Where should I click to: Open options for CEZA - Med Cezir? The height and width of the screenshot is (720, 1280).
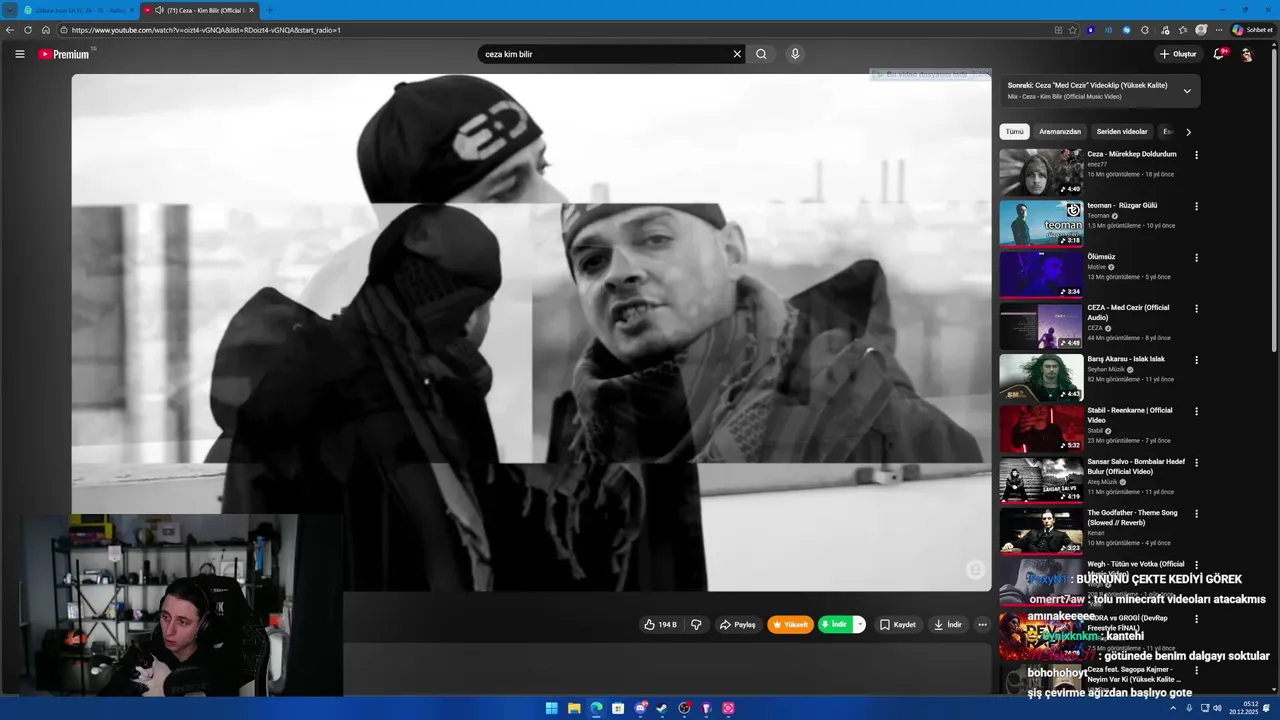pos(1196,308)
